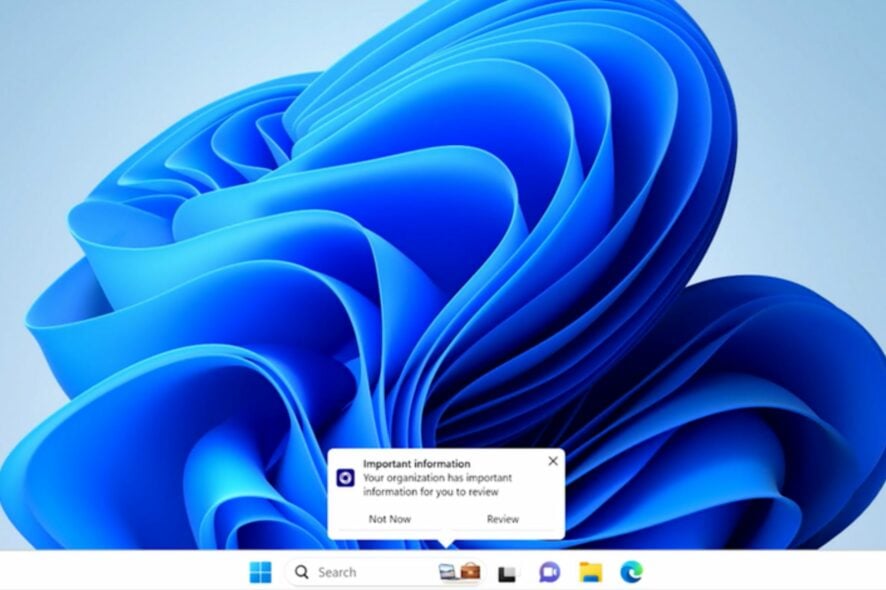
Task: Close the Important information notification
Action: pos(551,461)
